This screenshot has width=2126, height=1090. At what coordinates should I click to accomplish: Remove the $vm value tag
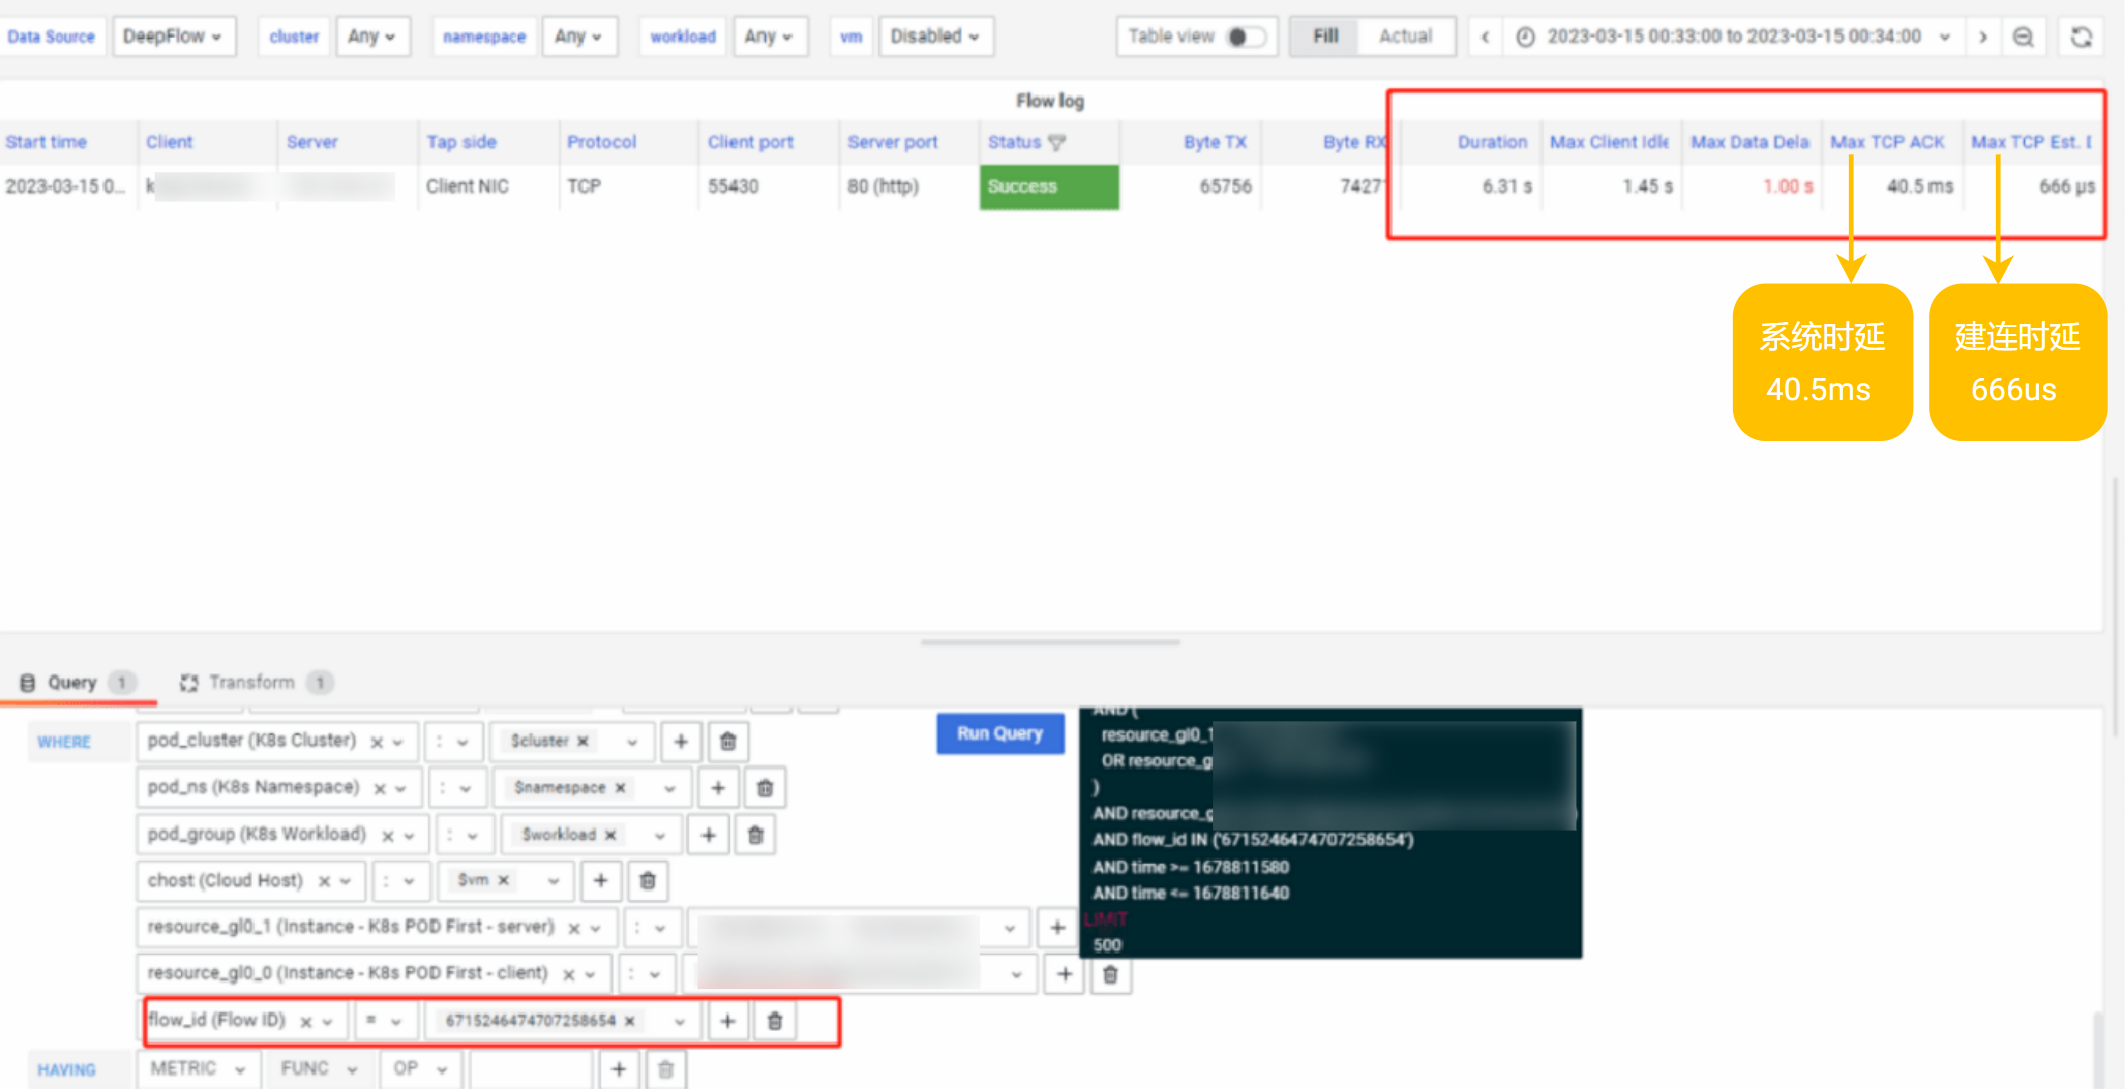point(504,880)
